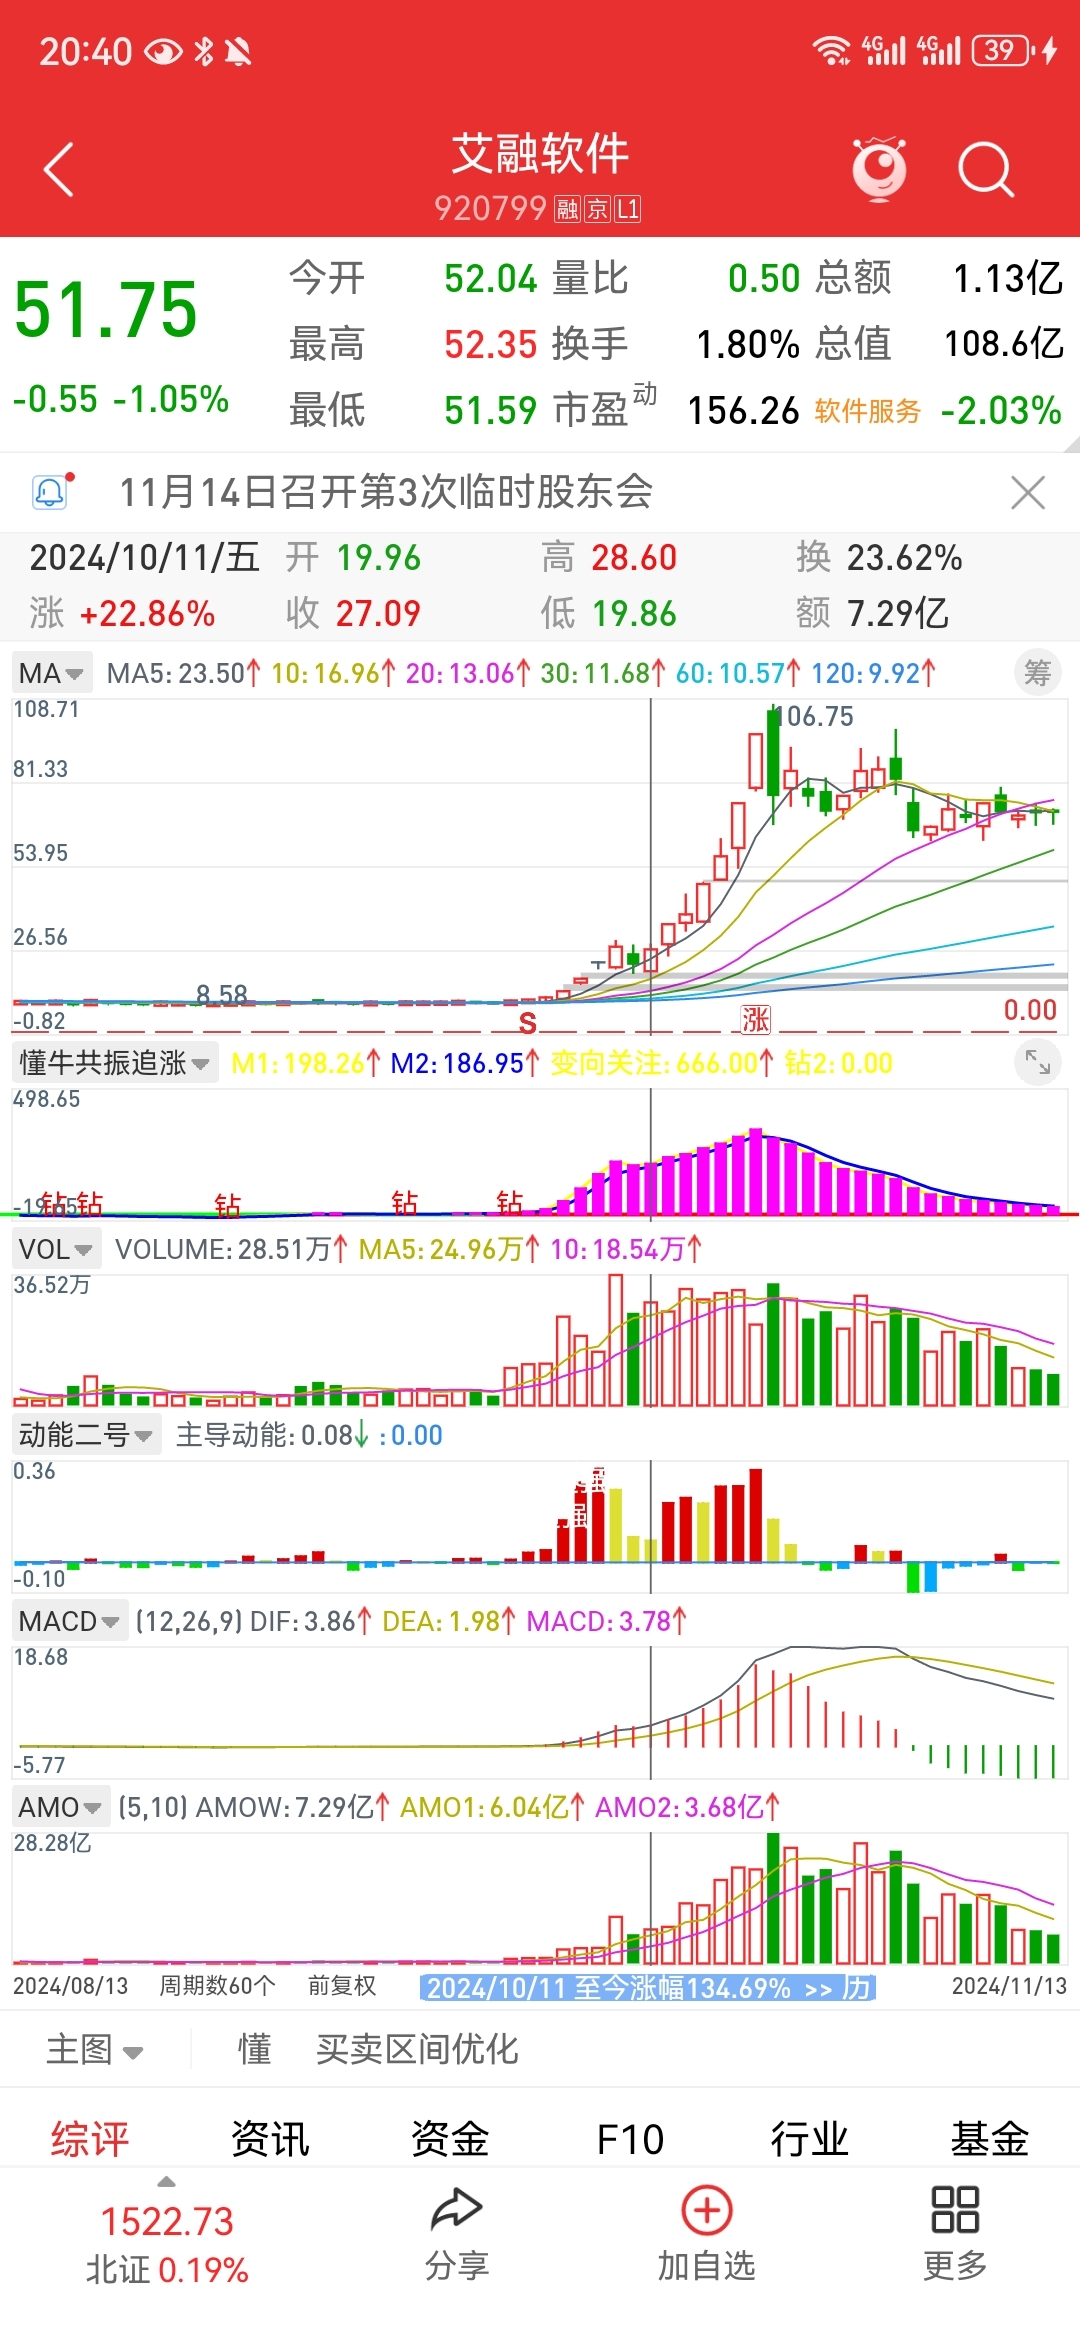
Task: Open the 懂牛共振追涨 indicator dropdown
Action: click(x=115, y=1062)
